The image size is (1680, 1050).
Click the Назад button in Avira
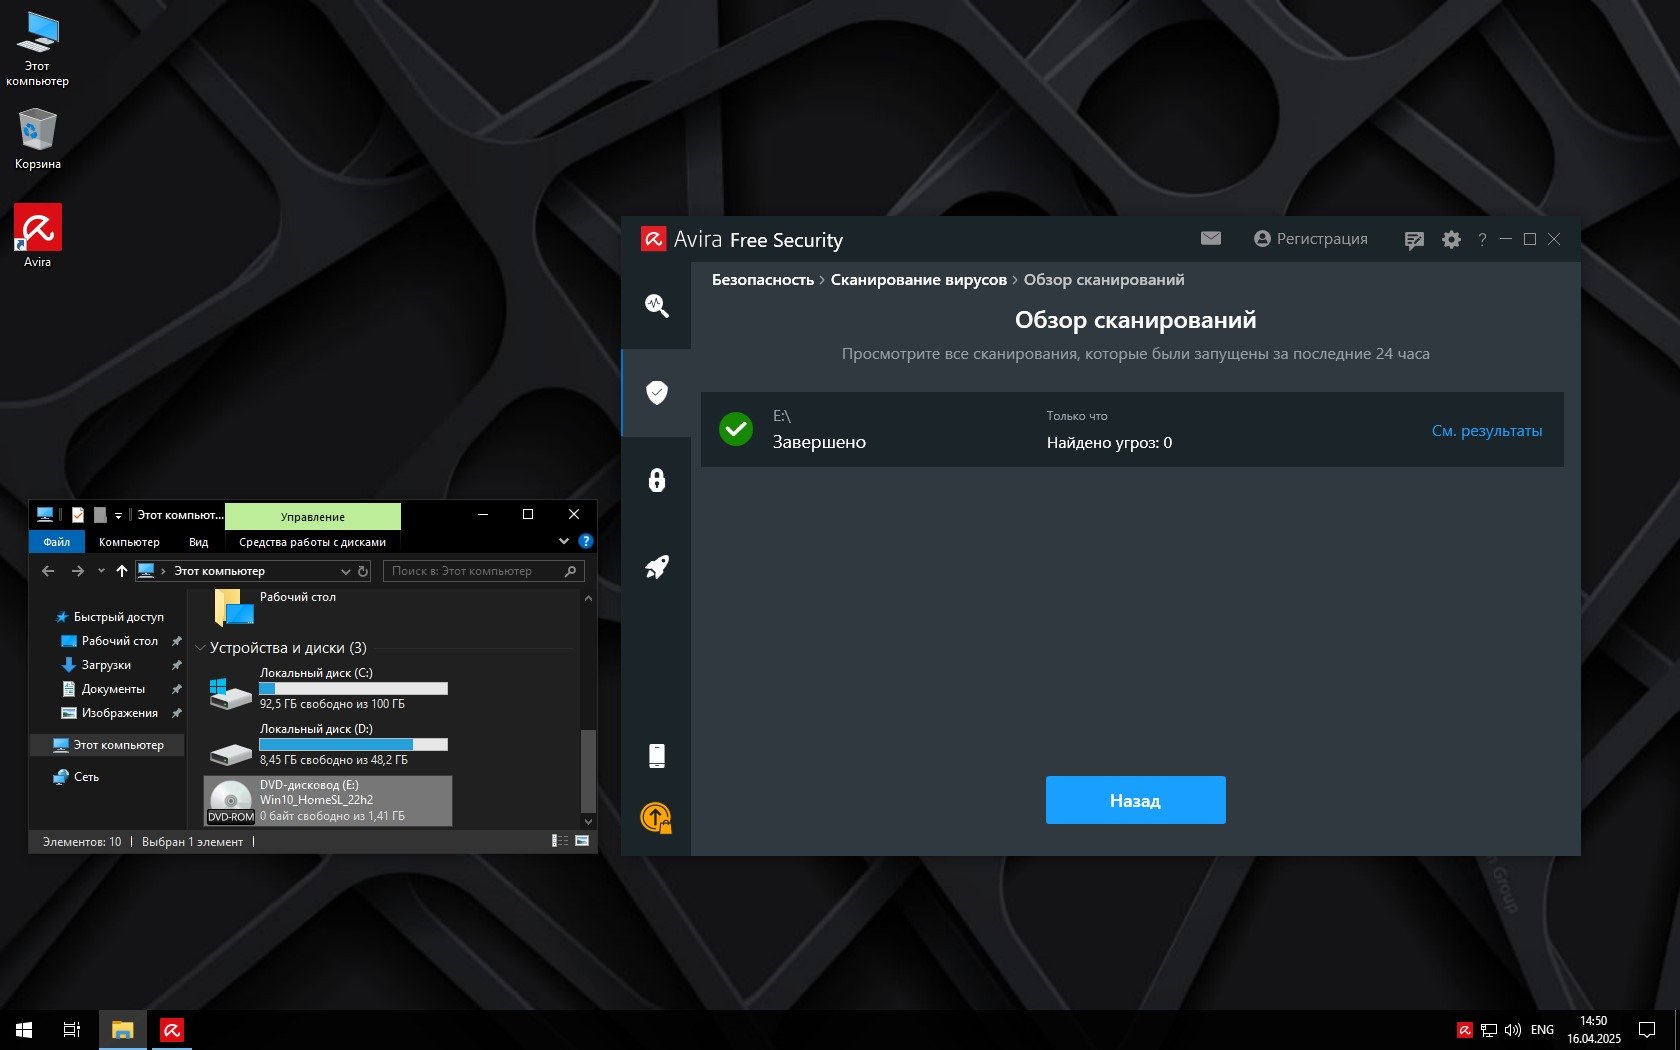click(1136, 800)
